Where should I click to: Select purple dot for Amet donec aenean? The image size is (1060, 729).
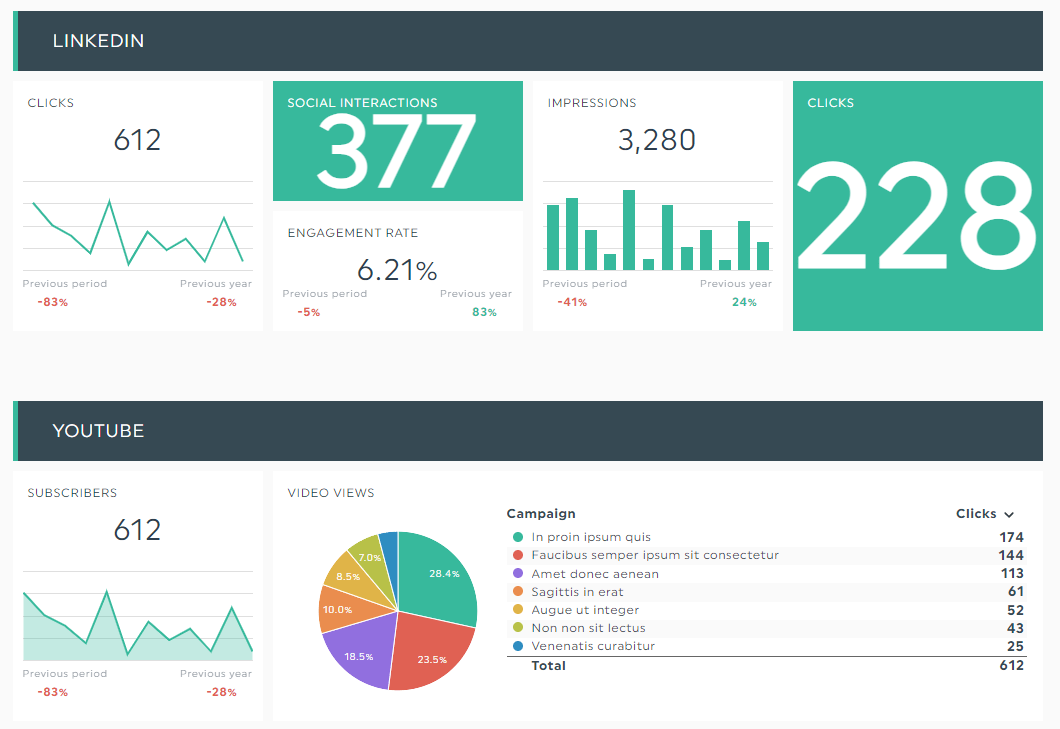coord(518,573)
